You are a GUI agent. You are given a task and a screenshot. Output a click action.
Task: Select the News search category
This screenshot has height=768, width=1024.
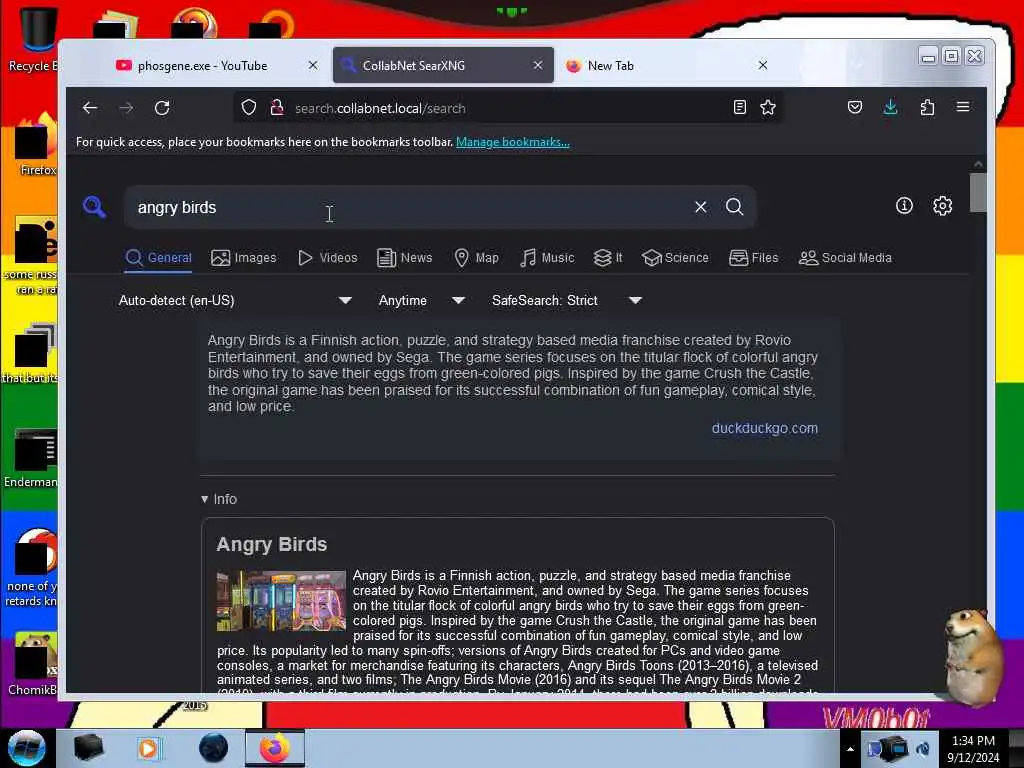[x=404, y=258]
